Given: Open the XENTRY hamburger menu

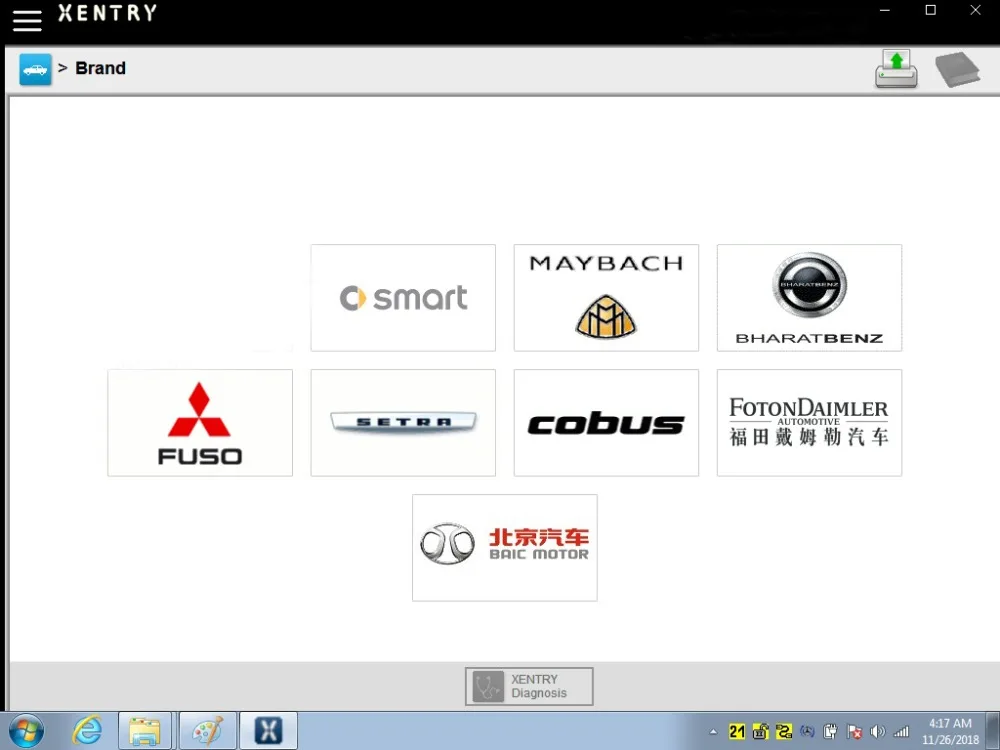Looking at the screenshot, I should [x=27, y=20].
